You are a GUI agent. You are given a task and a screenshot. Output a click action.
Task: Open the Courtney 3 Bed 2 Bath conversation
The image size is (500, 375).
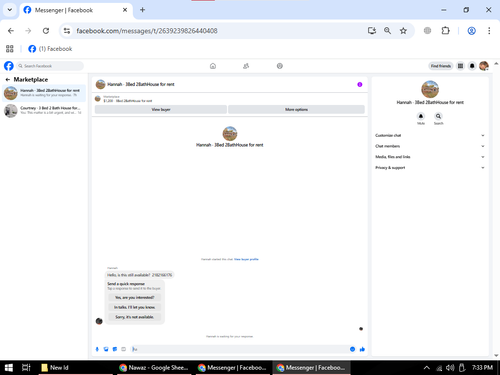tap(44, 111)
